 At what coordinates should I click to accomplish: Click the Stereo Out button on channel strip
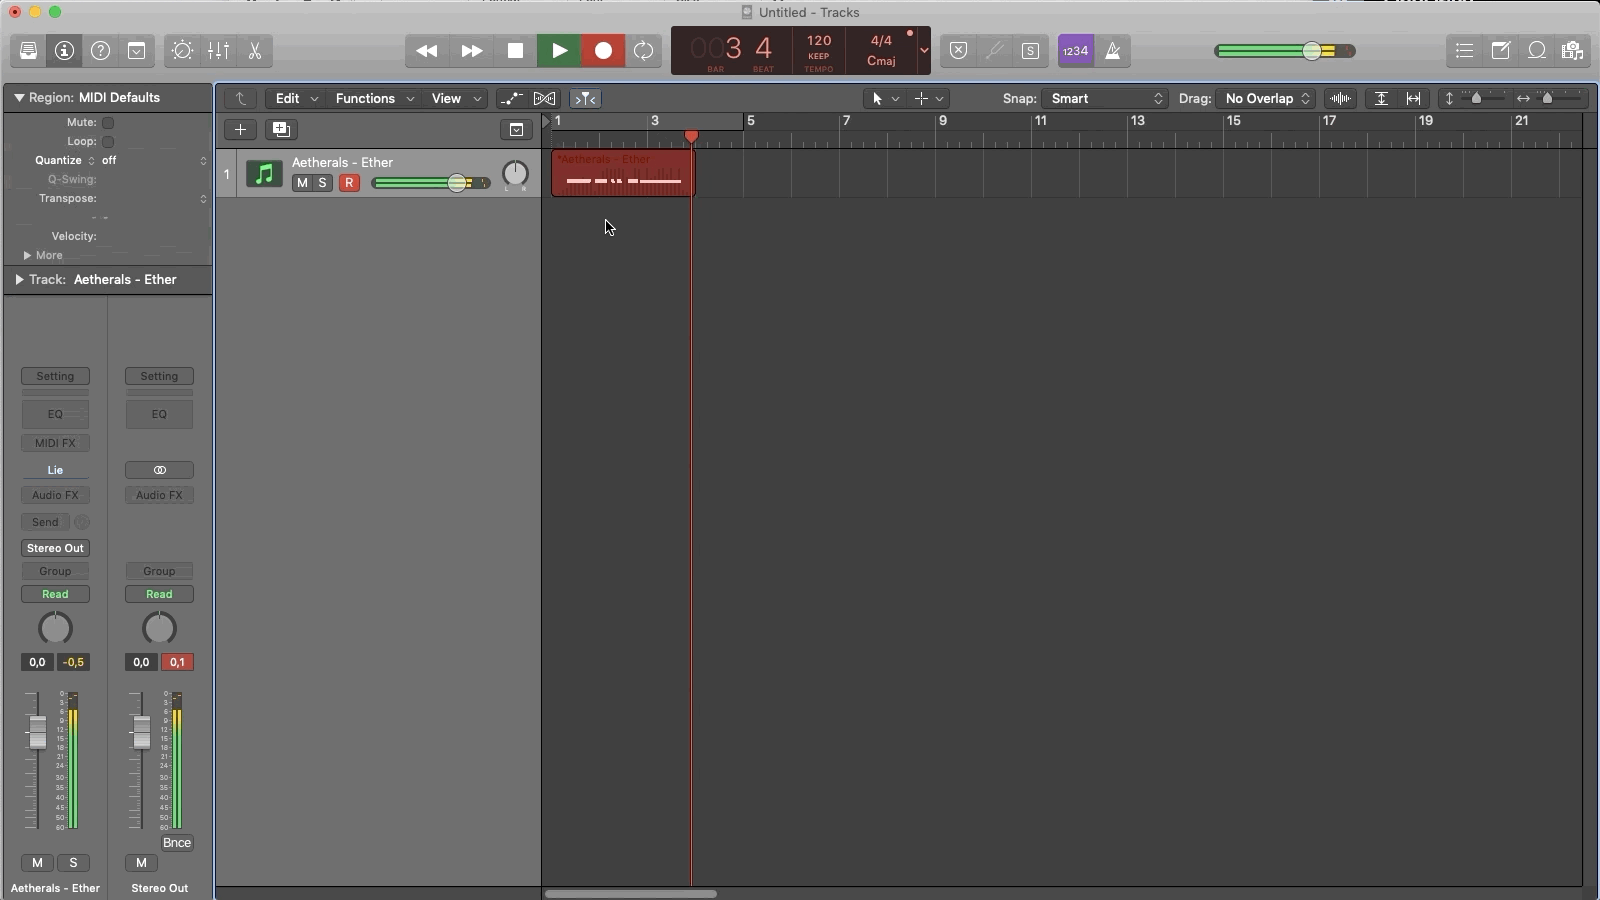tap(55, 548)
